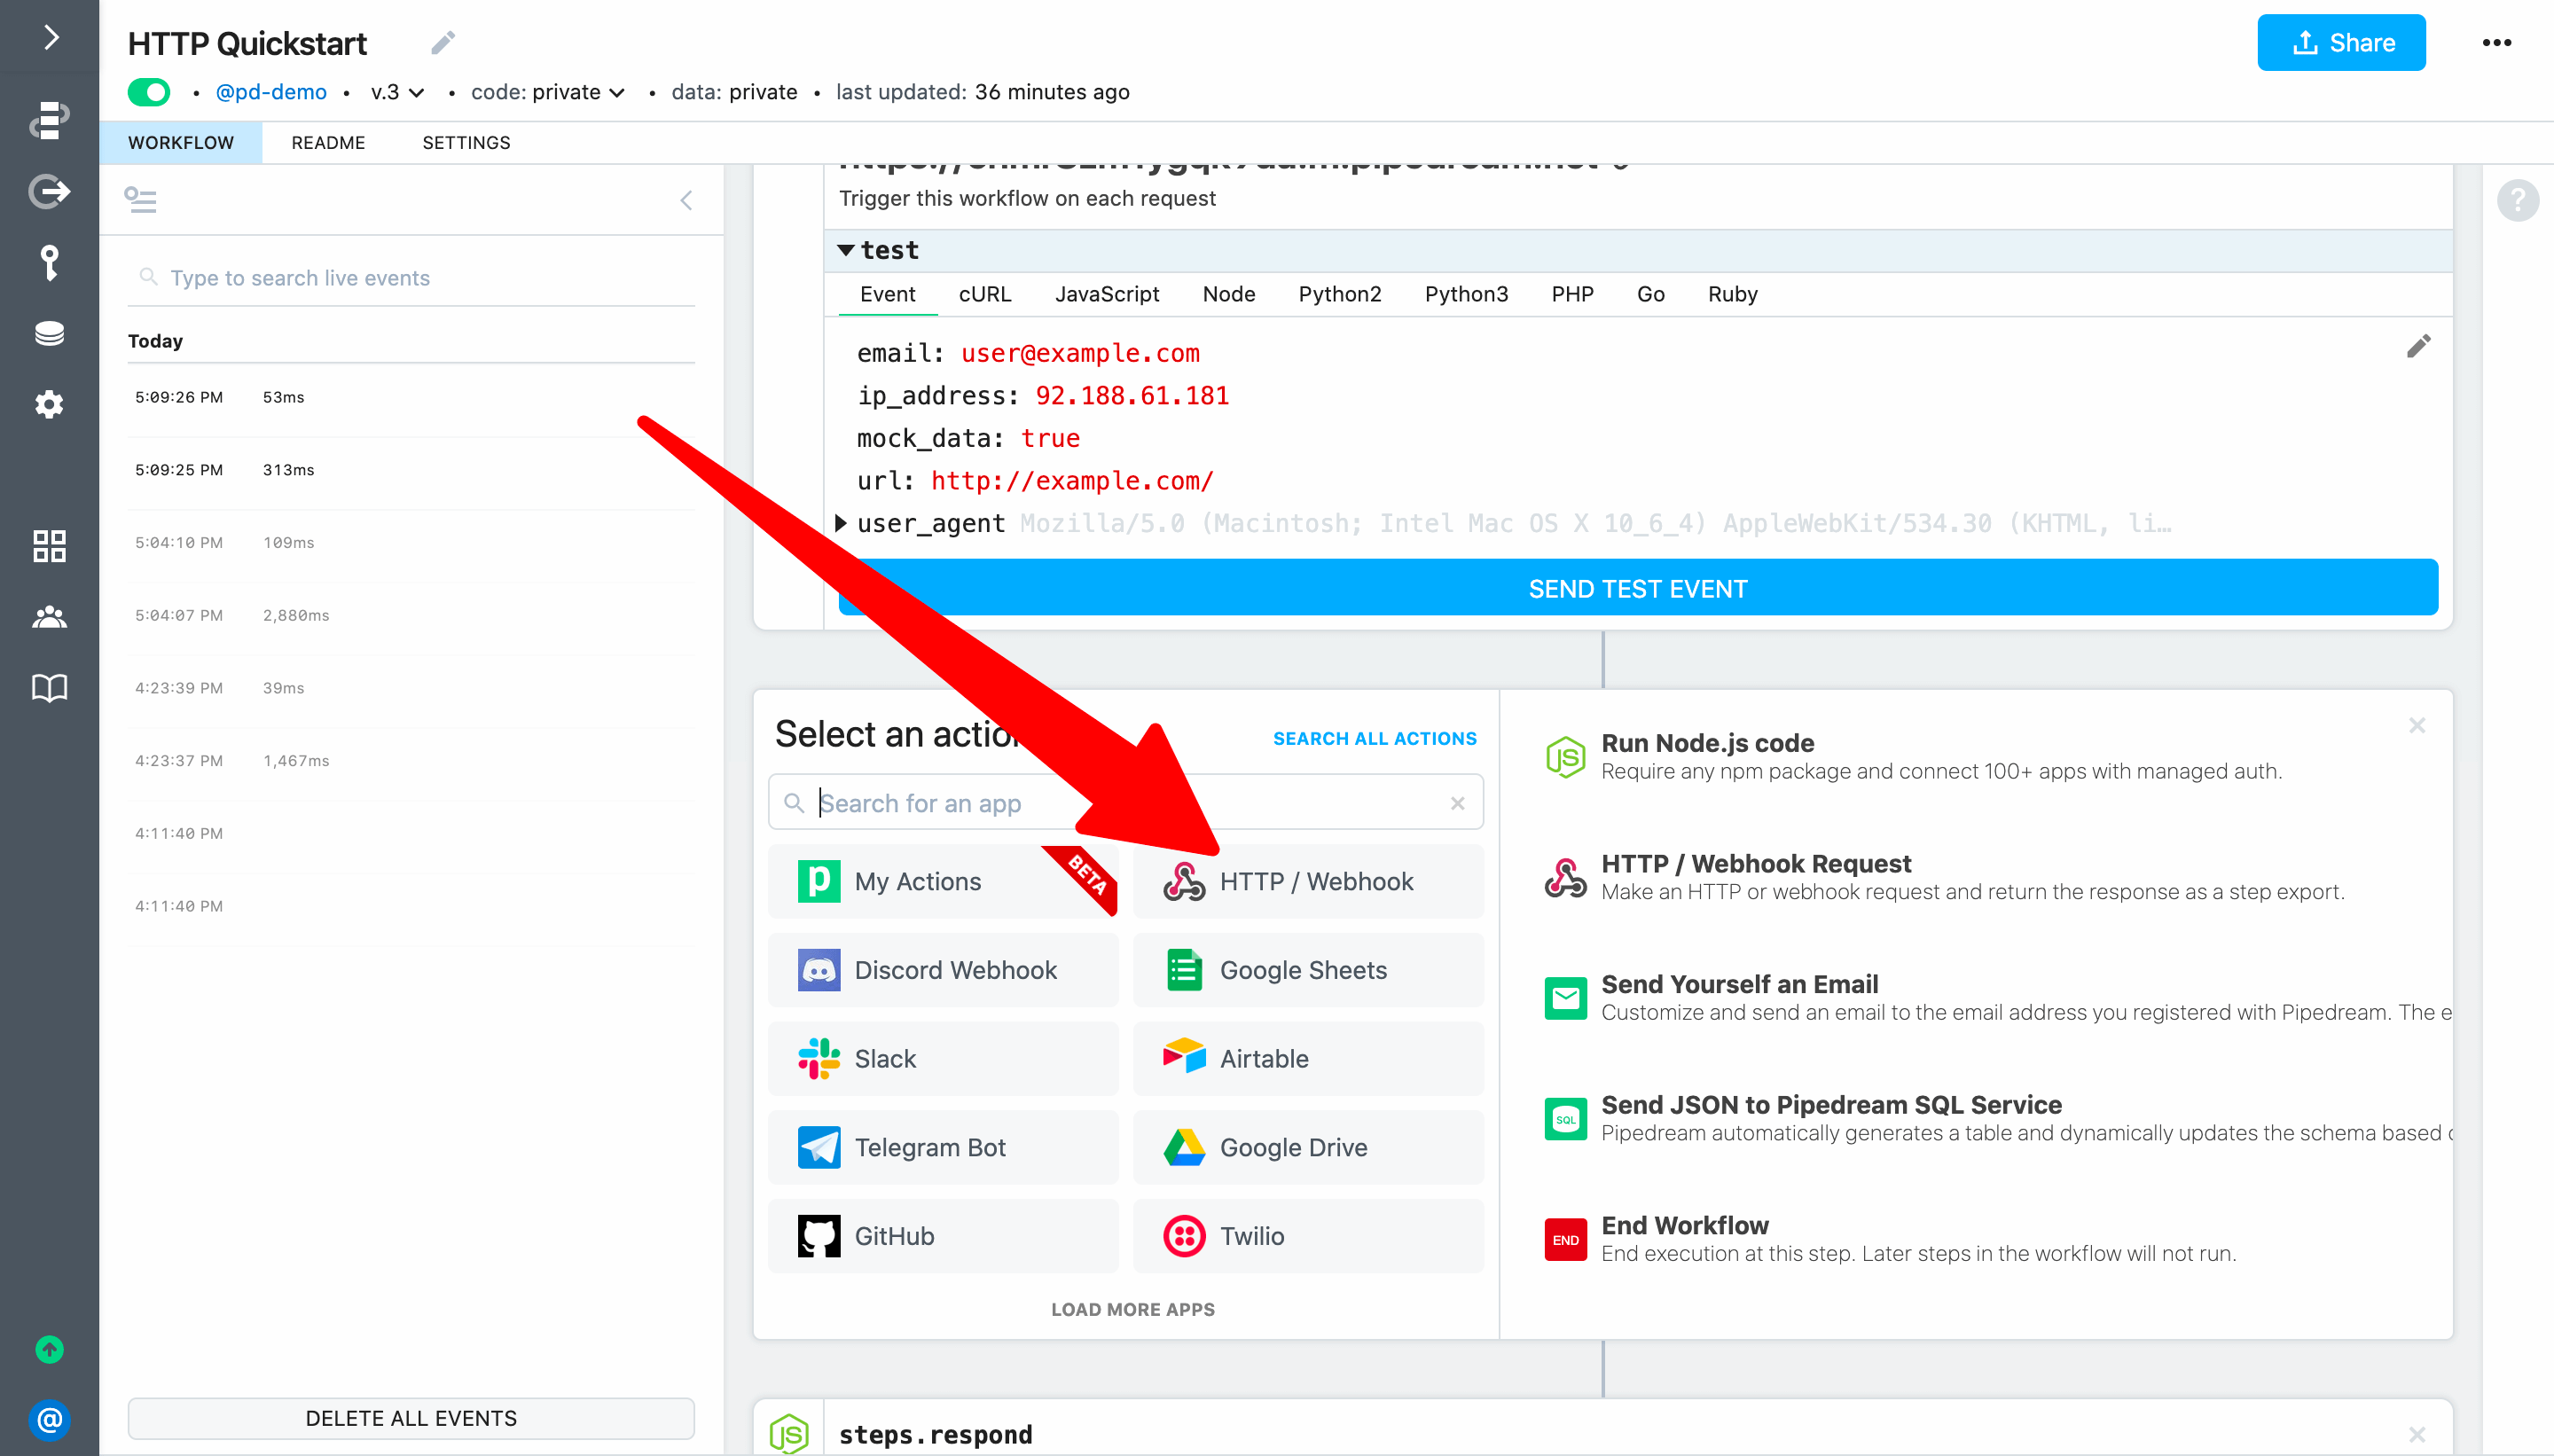This screenshot has width=2554, height=1456.
Task: Open the Workflows icon in left sidebar
Action: coord(49,120)
